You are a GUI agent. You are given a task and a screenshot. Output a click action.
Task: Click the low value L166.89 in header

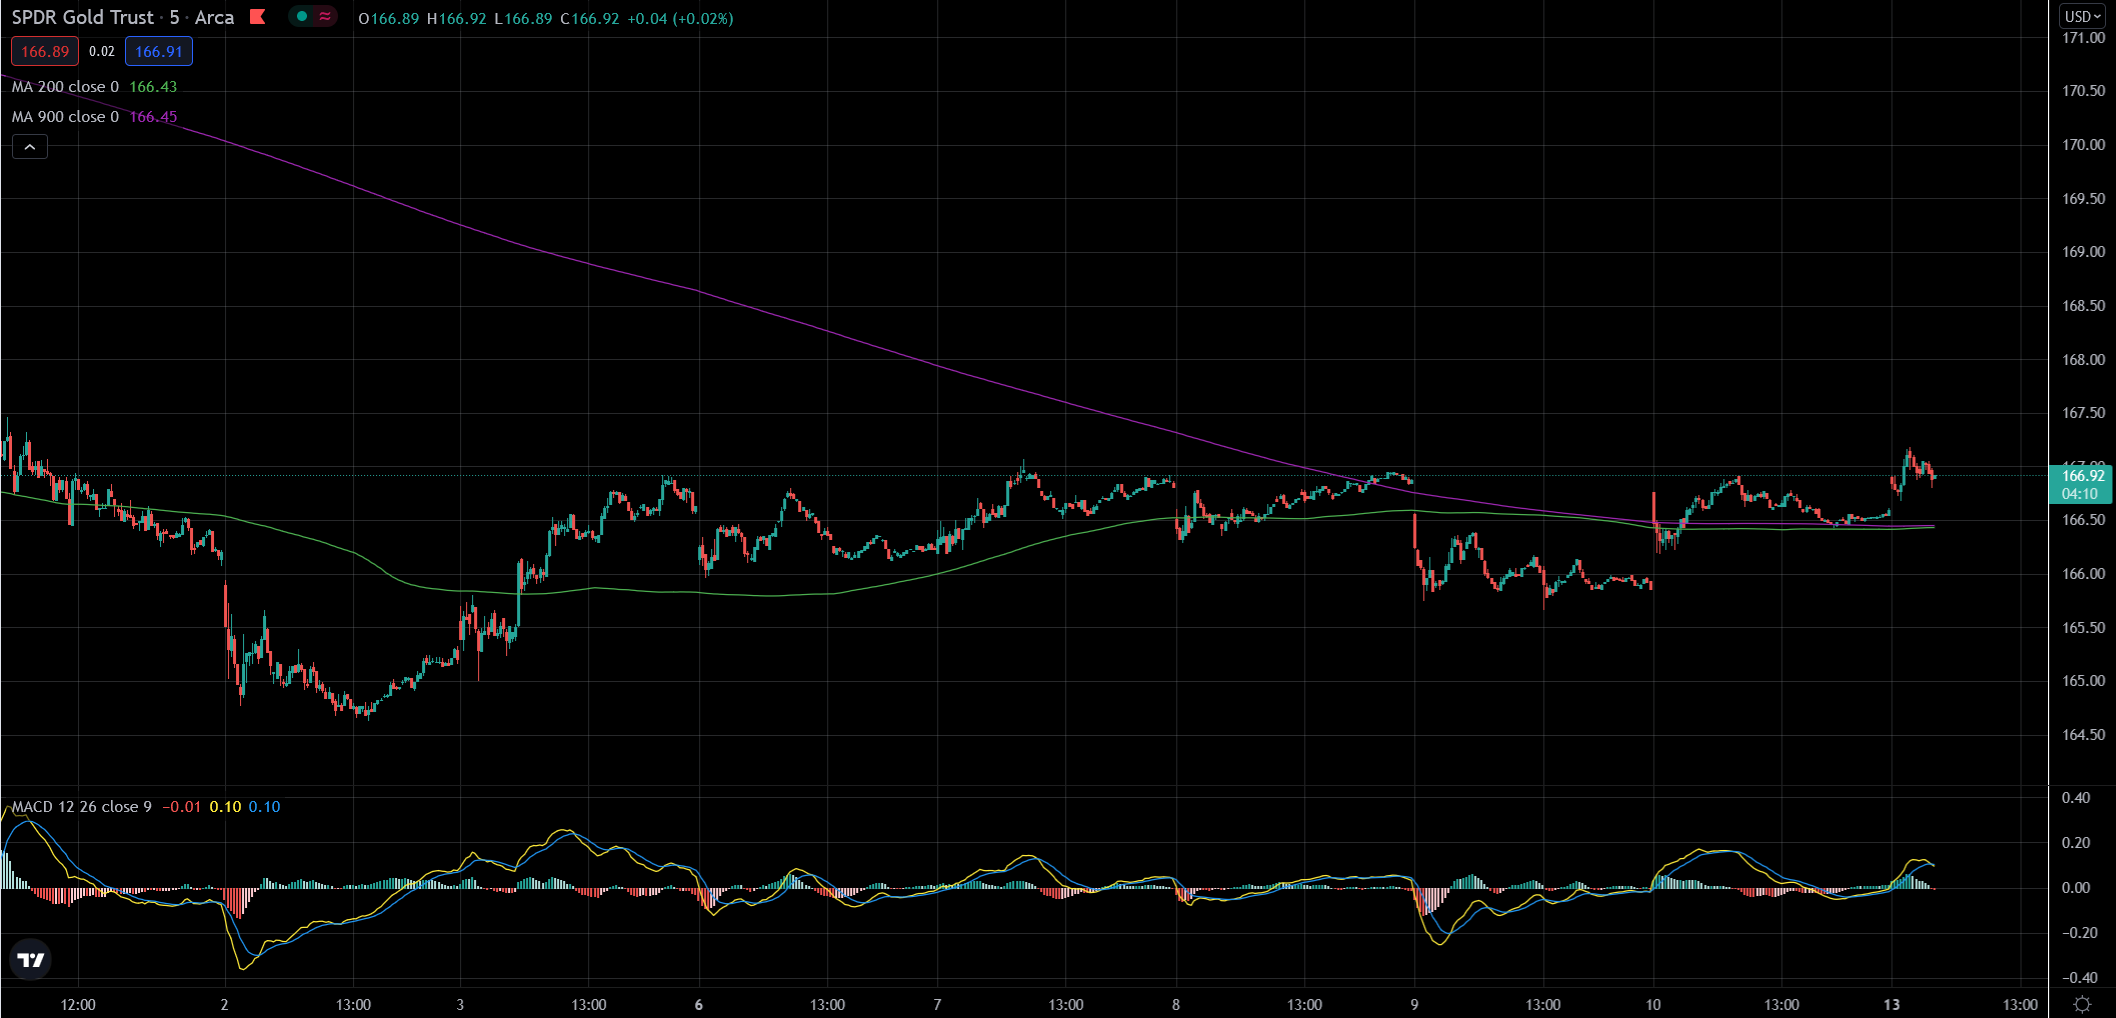pyautogui.click(x=523, y=19)
